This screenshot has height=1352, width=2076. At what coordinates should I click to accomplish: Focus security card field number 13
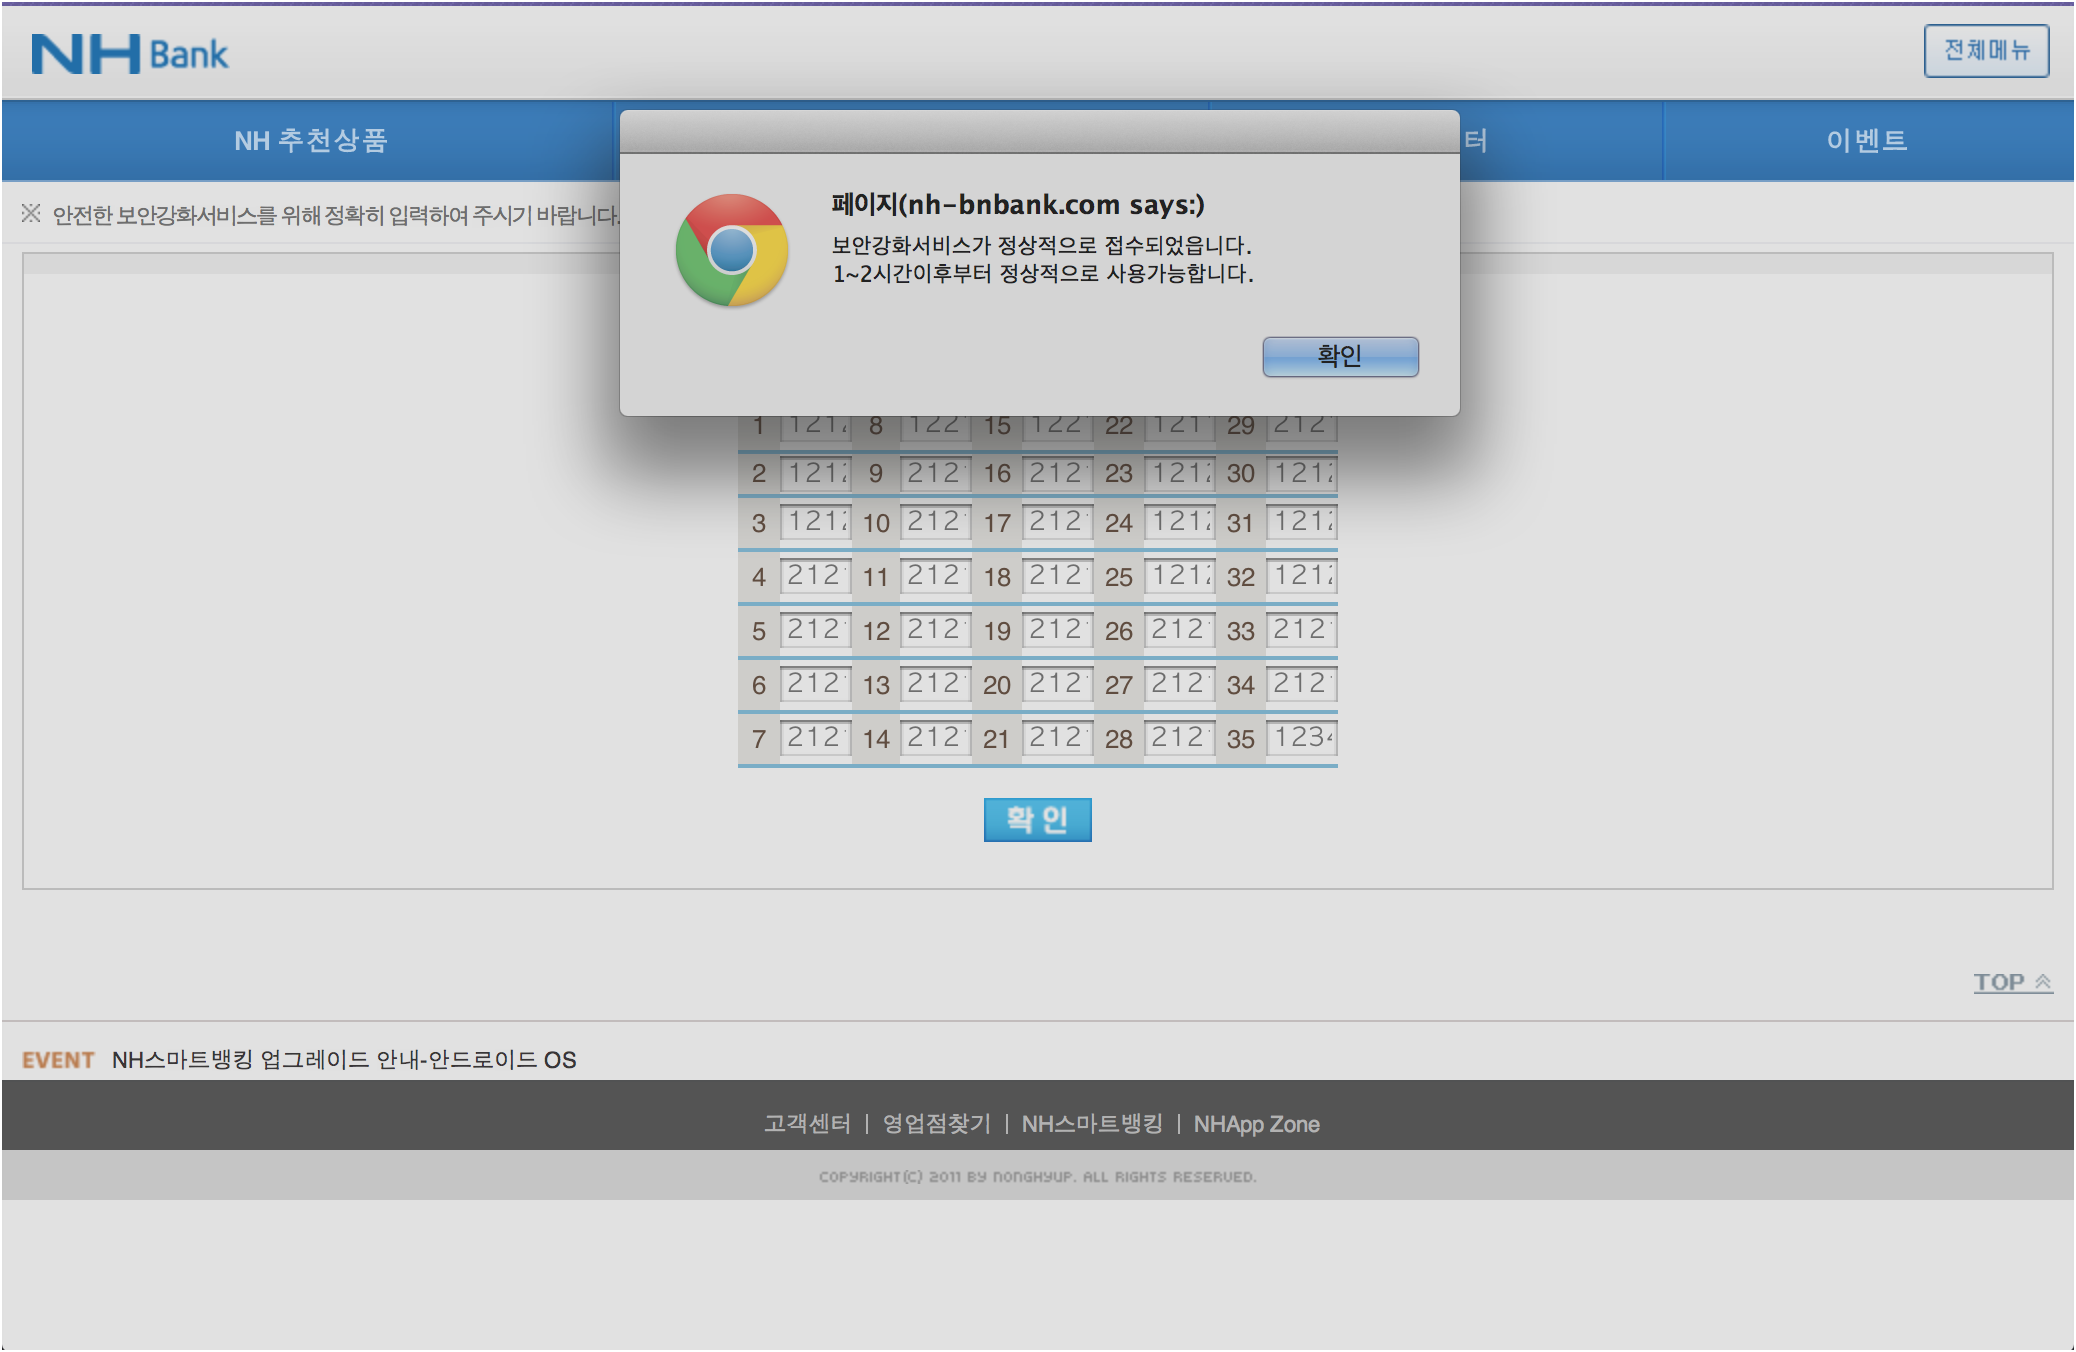pyautogui.click(x=936, y=684)
